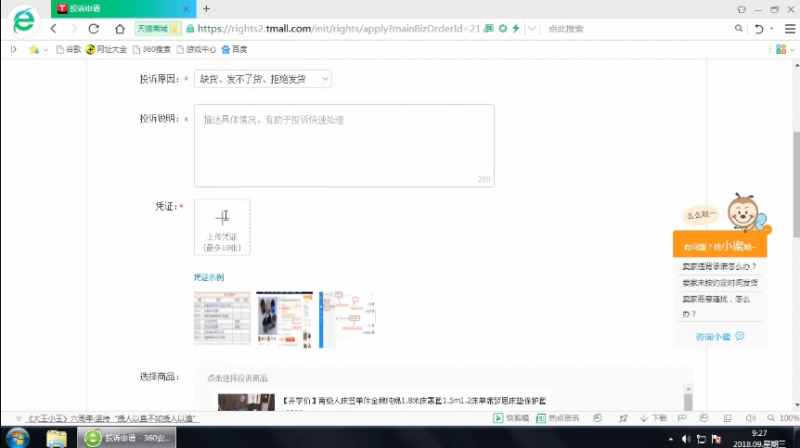Click the 下载 download status bar button

653,418
